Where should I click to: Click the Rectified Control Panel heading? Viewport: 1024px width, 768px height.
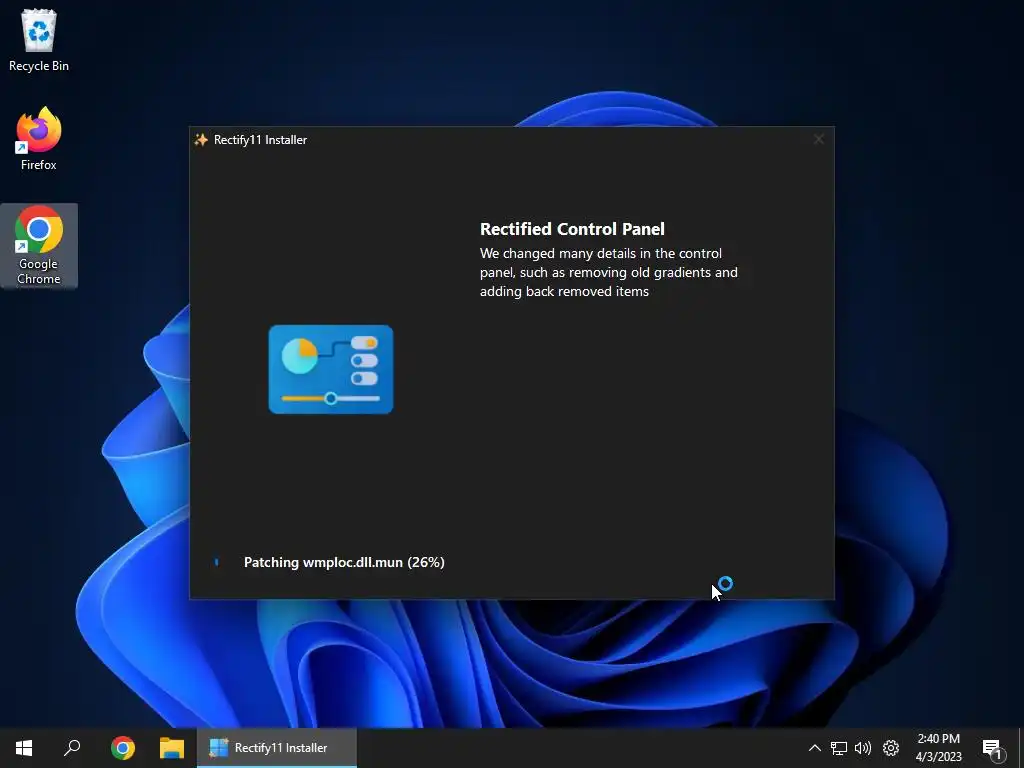572,229
